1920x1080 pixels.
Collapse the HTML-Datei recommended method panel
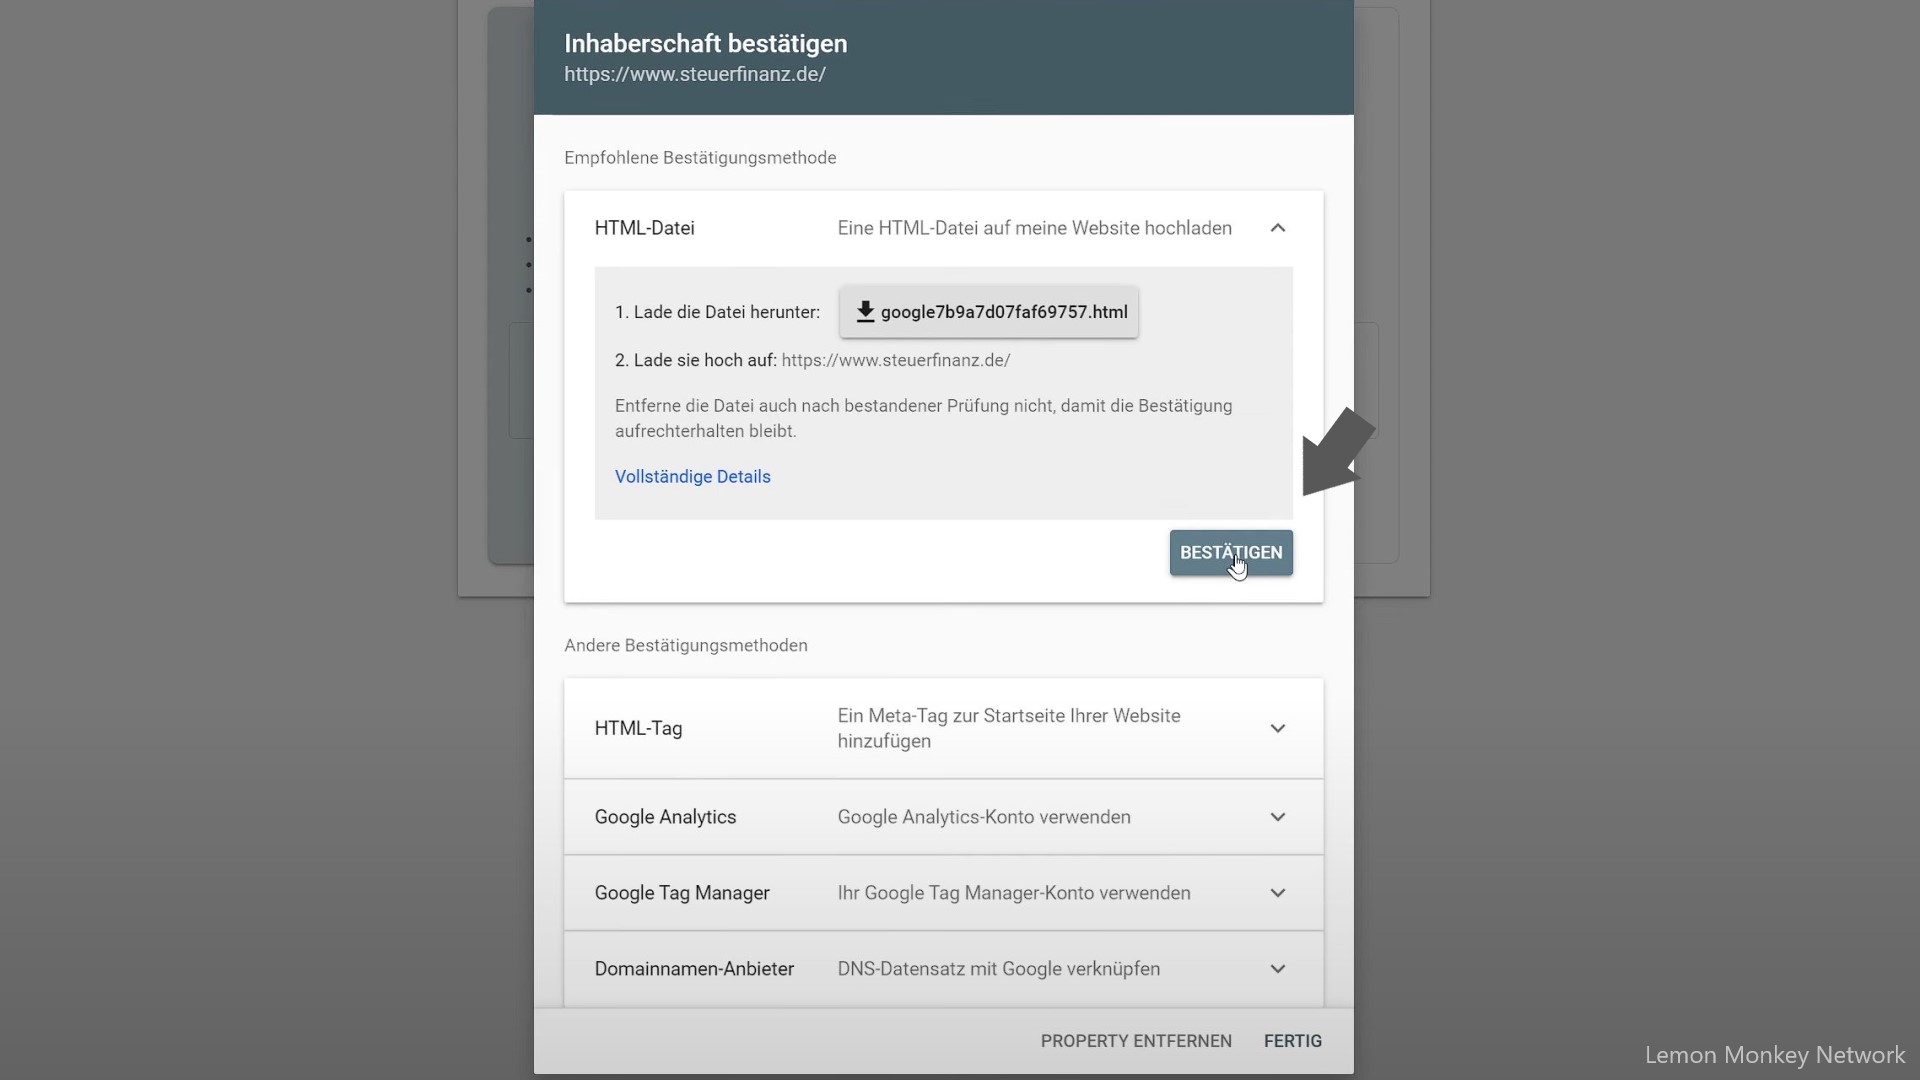click(x=1276, y=227)
